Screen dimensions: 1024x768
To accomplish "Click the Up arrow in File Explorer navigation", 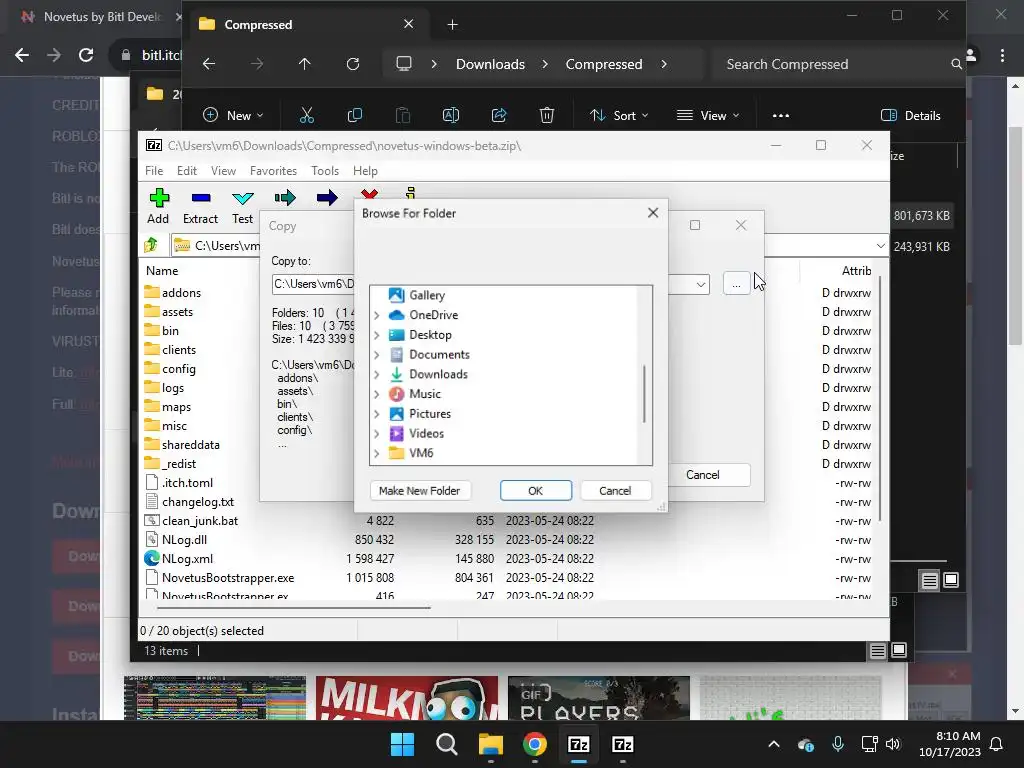I will (x=304, y=64).
